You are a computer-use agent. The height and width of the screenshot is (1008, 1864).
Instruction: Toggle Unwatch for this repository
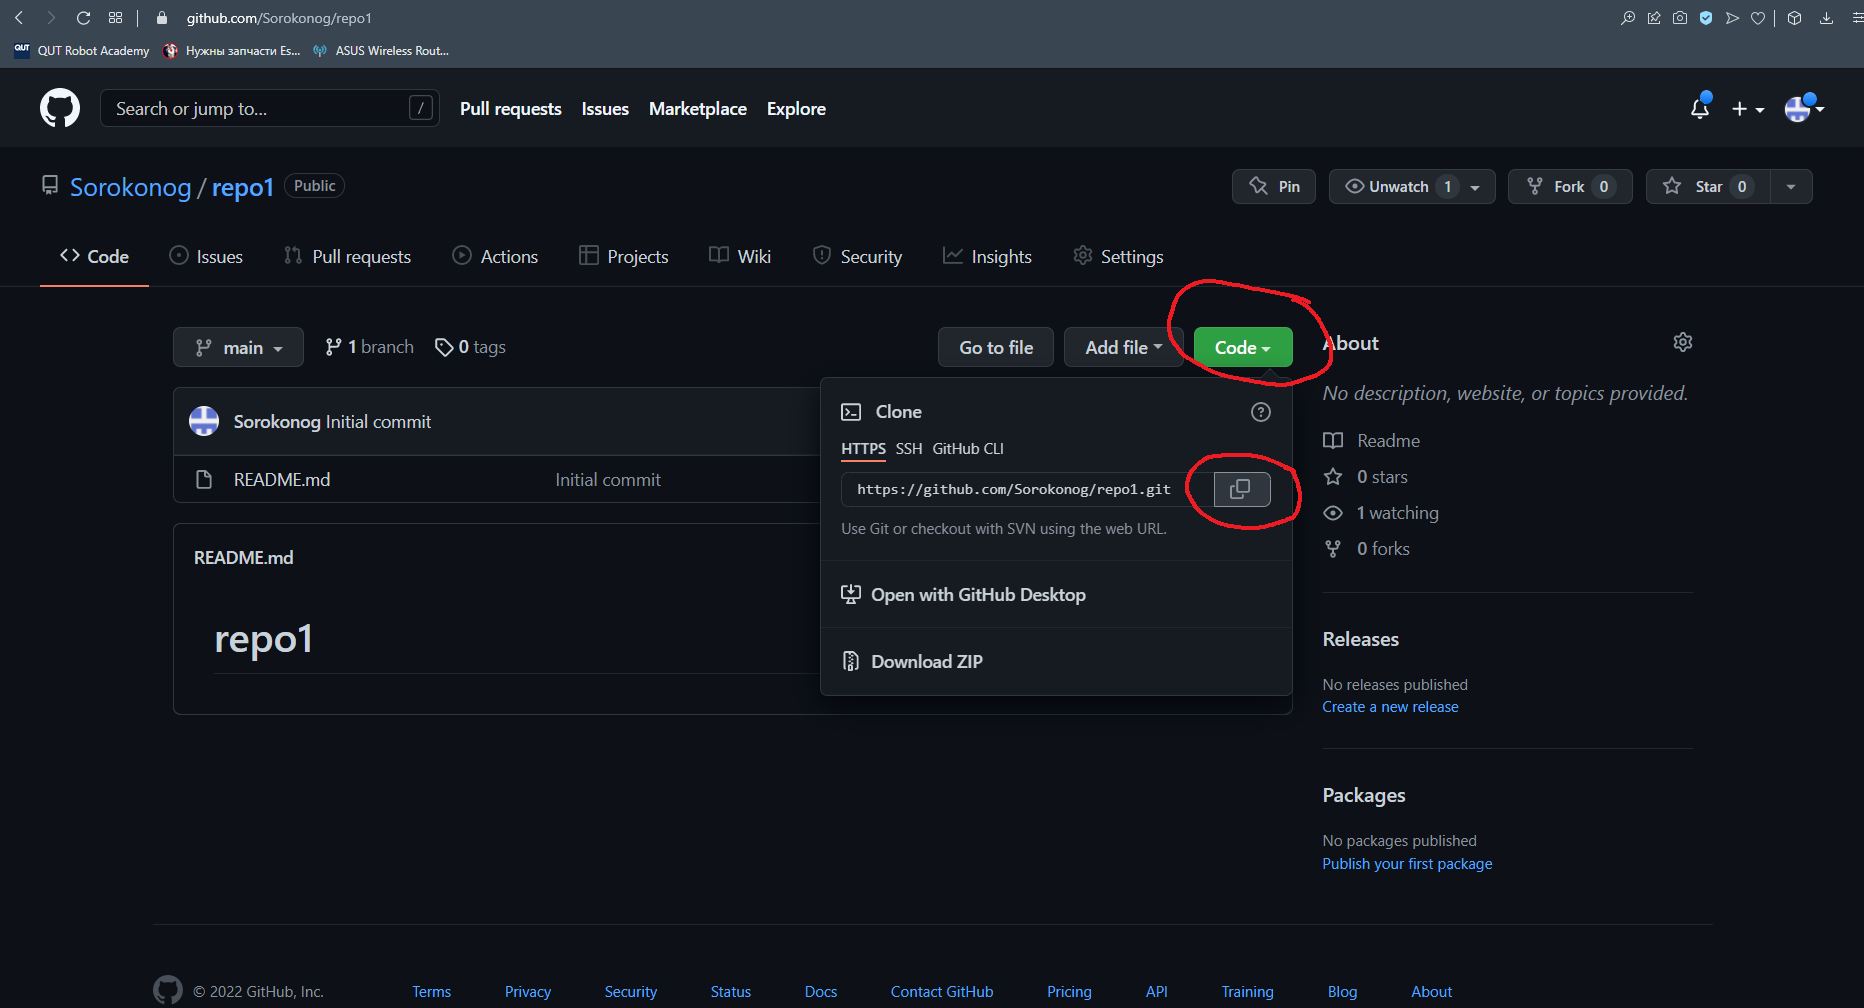[1398, 187]
